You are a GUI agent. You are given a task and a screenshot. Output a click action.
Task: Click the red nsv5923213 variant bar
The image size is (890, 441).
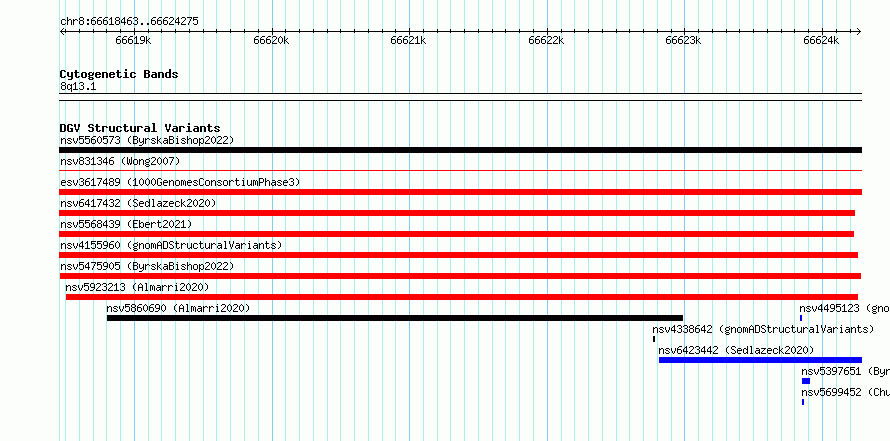(461, 297)
